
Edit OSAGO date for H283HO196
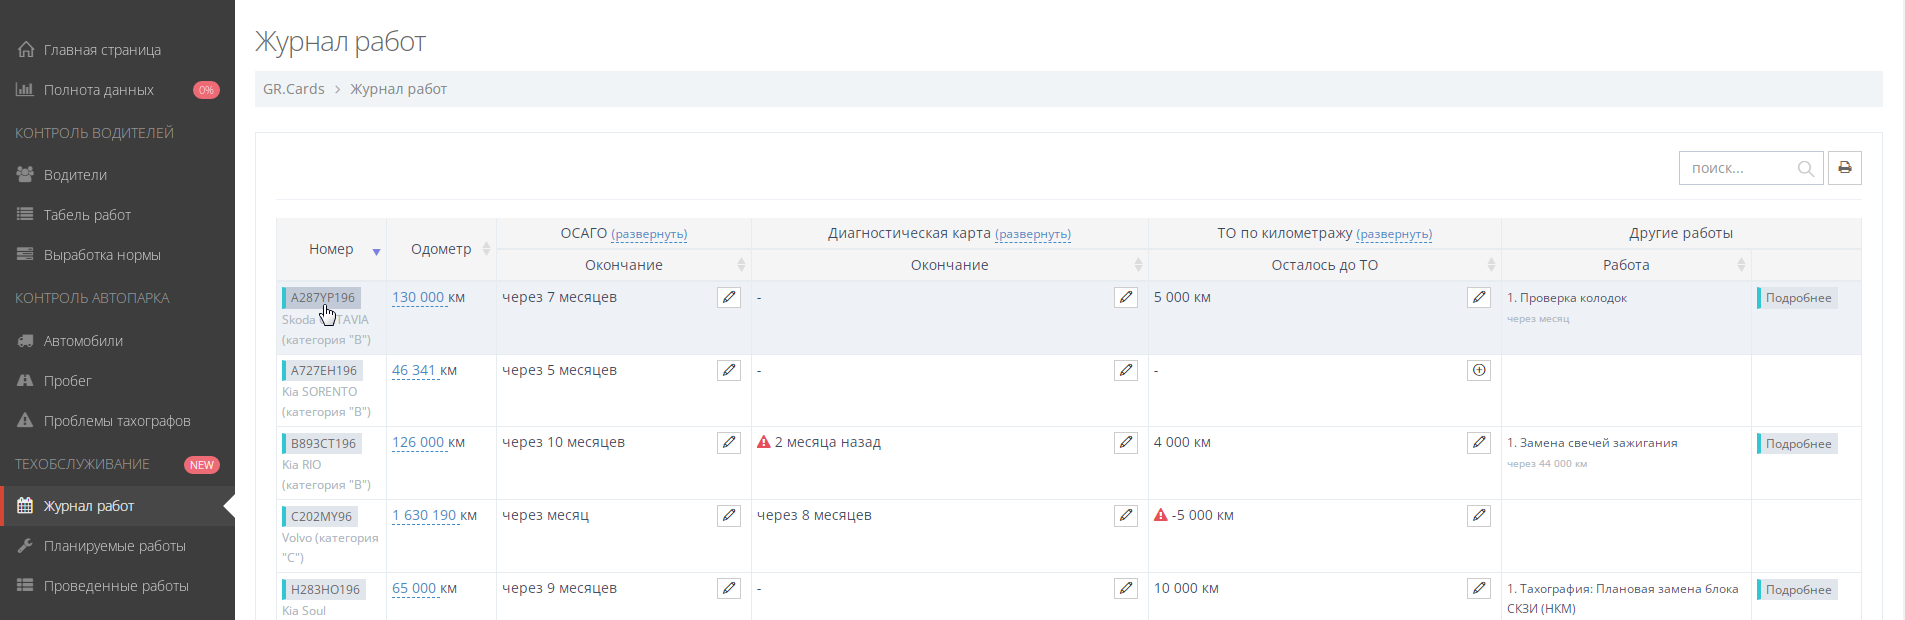pos(729,588)
